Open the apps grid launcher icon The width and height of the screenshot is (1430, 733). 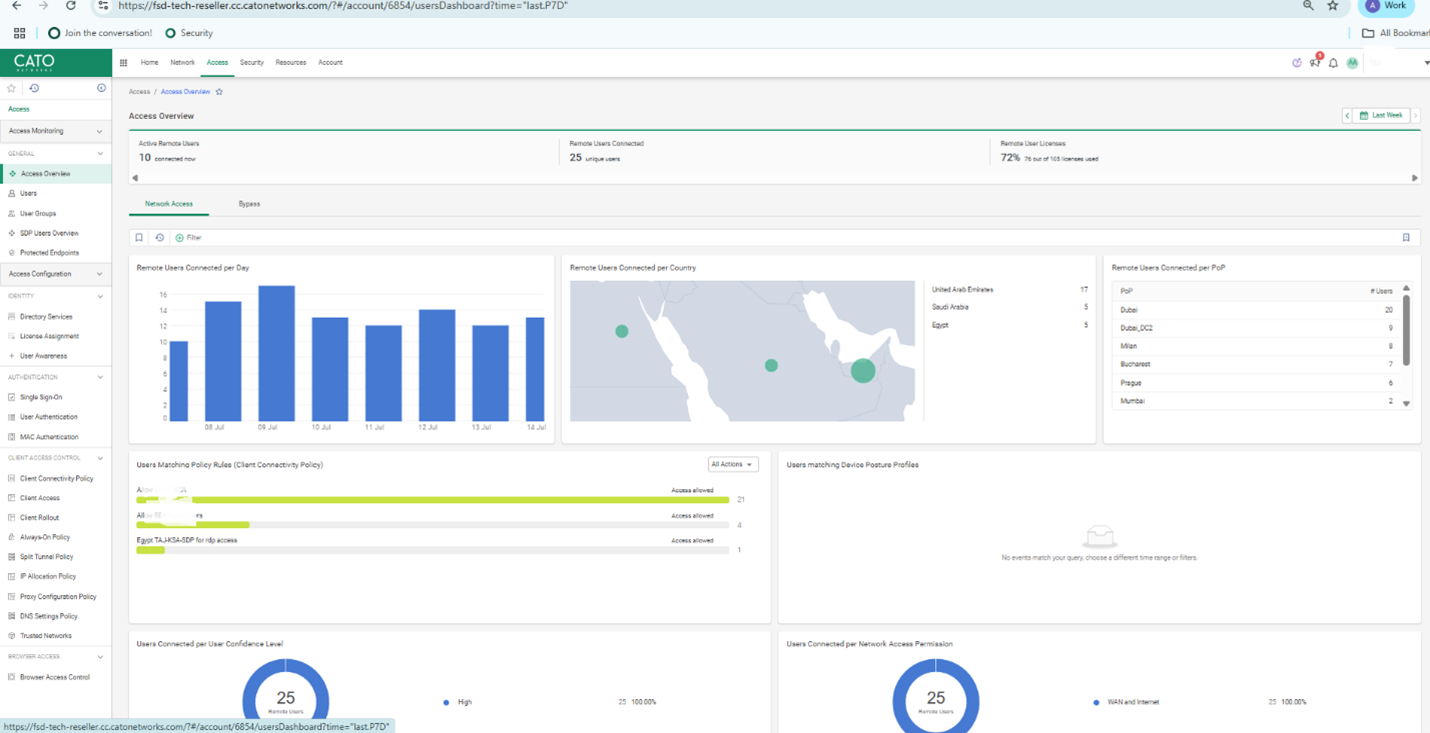point(124,63)
